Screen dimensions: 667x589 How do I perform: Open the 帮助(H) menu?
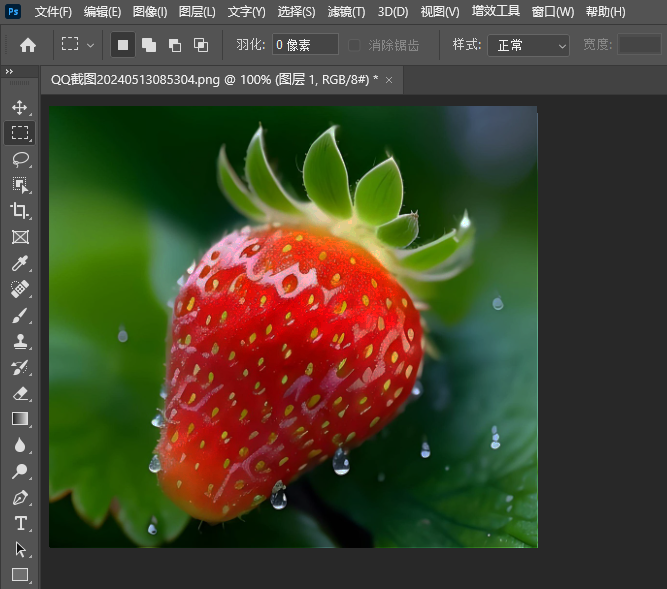coord(605,11)
